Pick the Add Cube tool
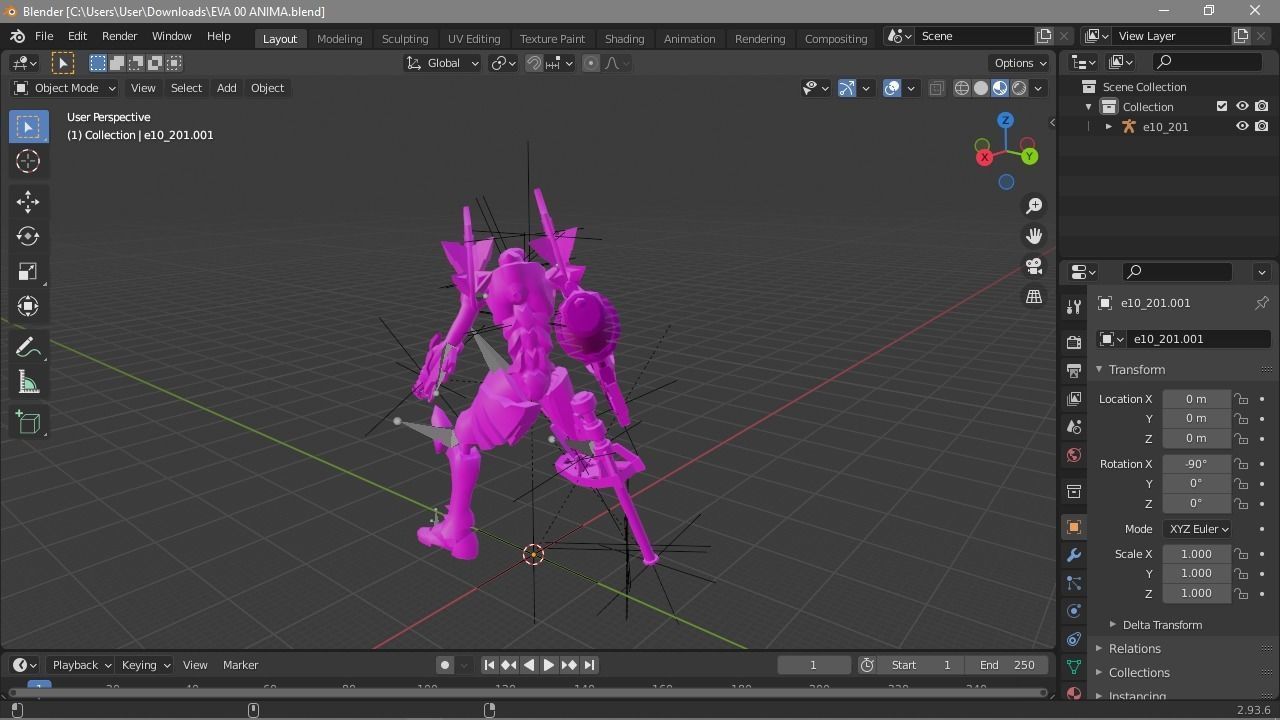 coord(28,423)
